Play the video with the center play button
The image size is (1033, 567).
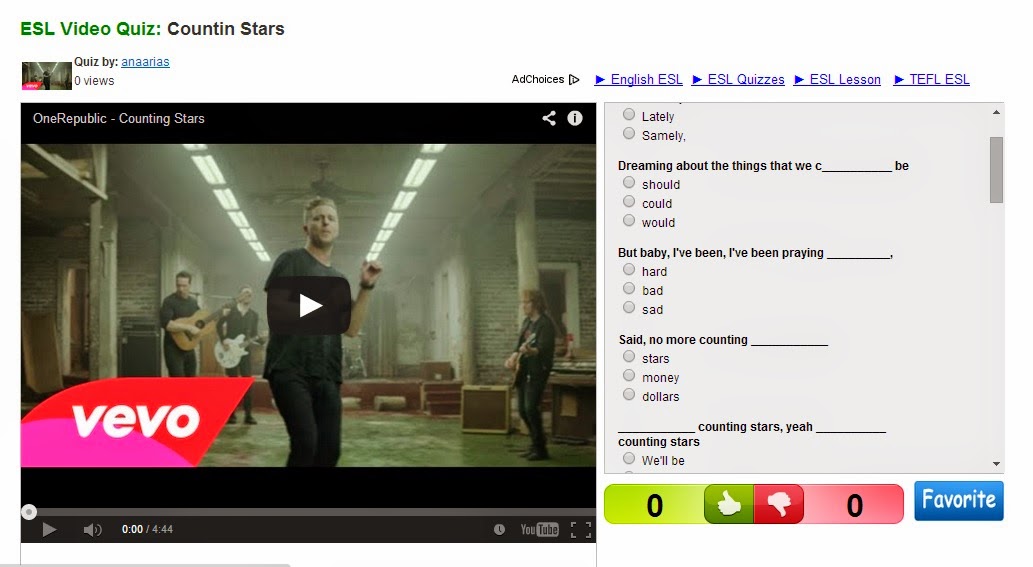point(309,305)
